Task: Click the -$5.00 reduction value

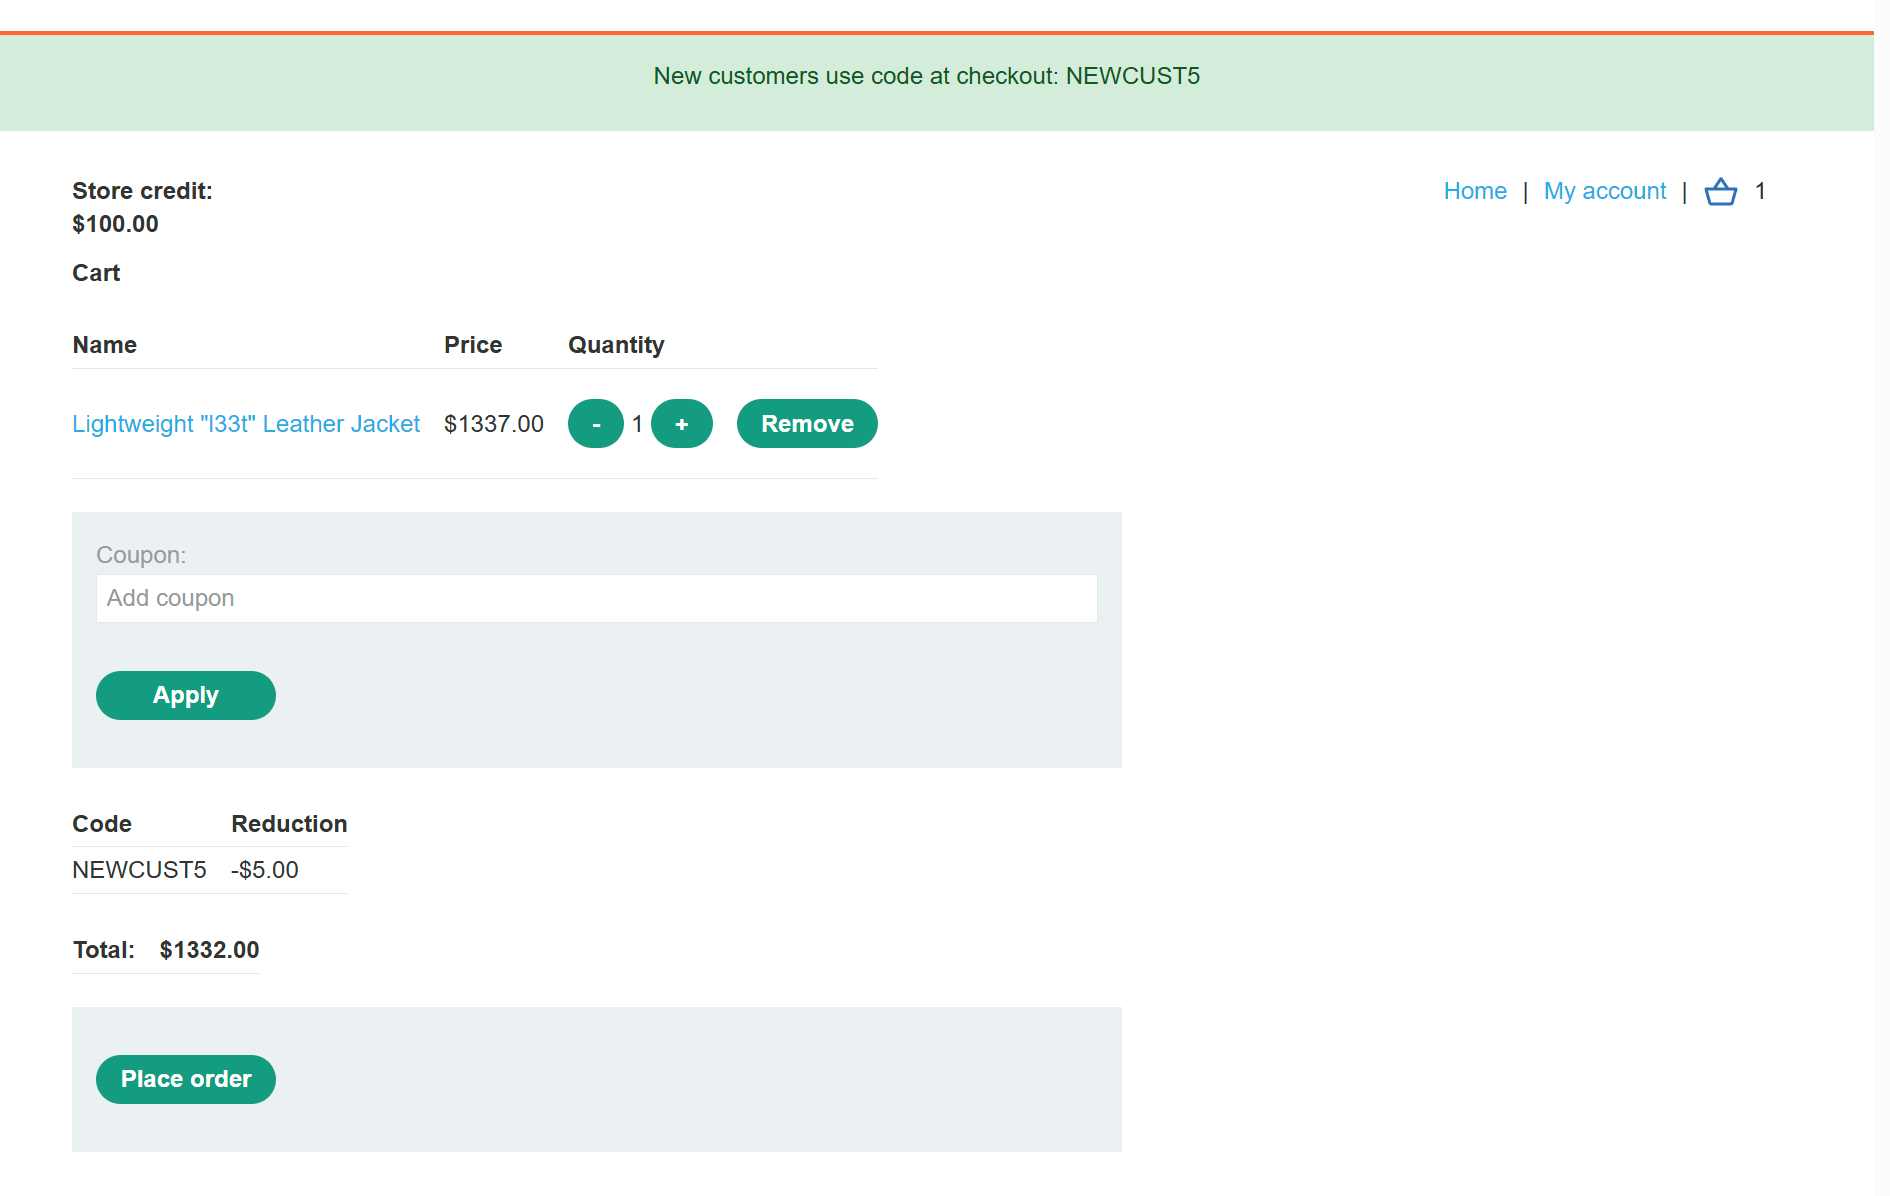Action: point(265,870)
